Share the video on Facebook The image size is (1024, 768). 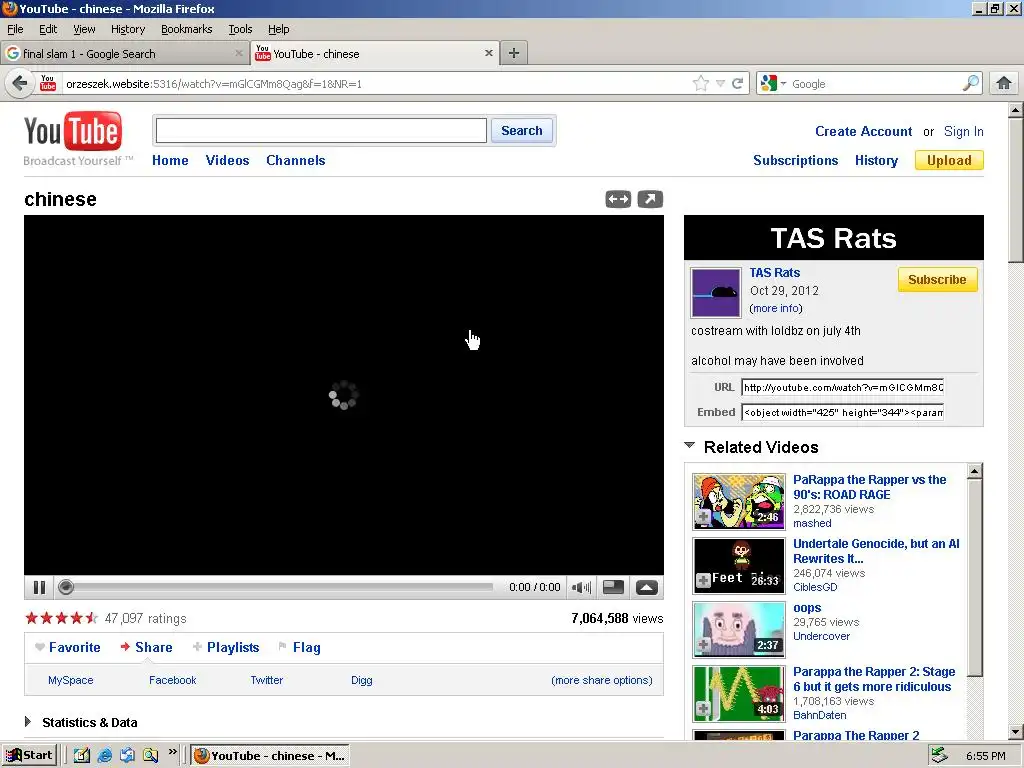point(172,680)
